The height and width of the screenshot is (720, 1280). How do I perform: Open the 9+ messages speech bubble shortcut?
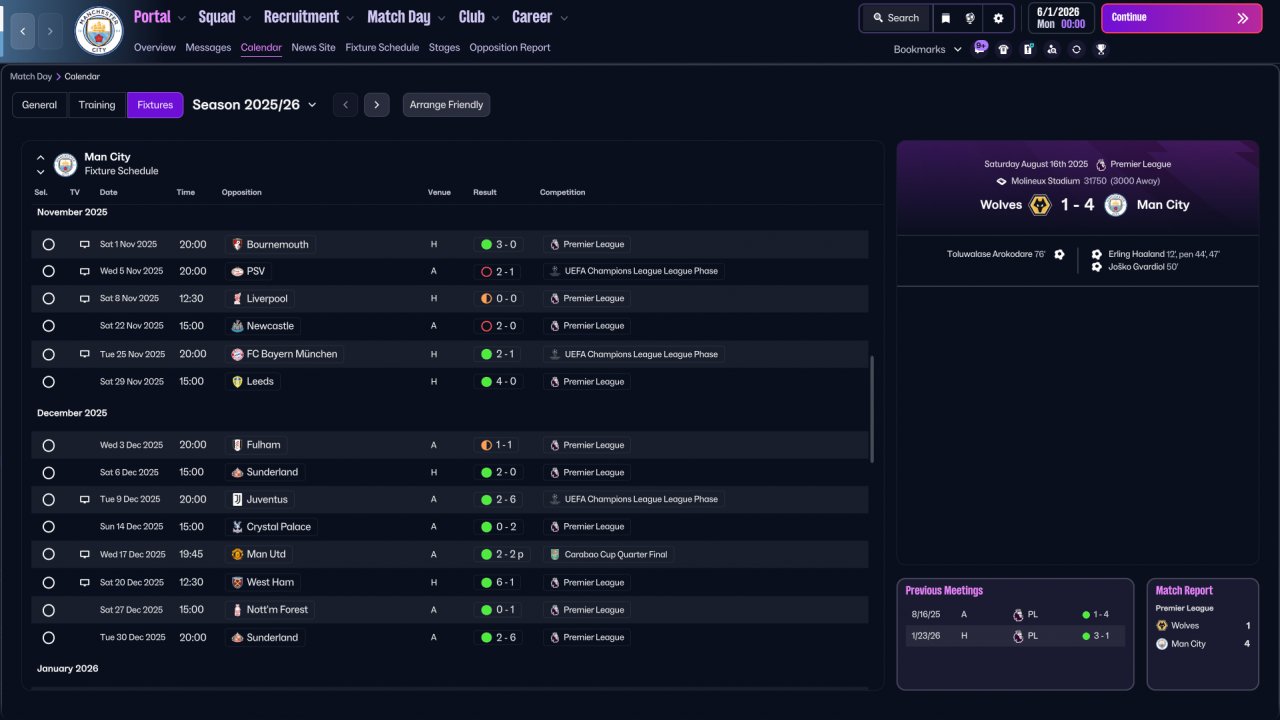click(x=981, y=47)
